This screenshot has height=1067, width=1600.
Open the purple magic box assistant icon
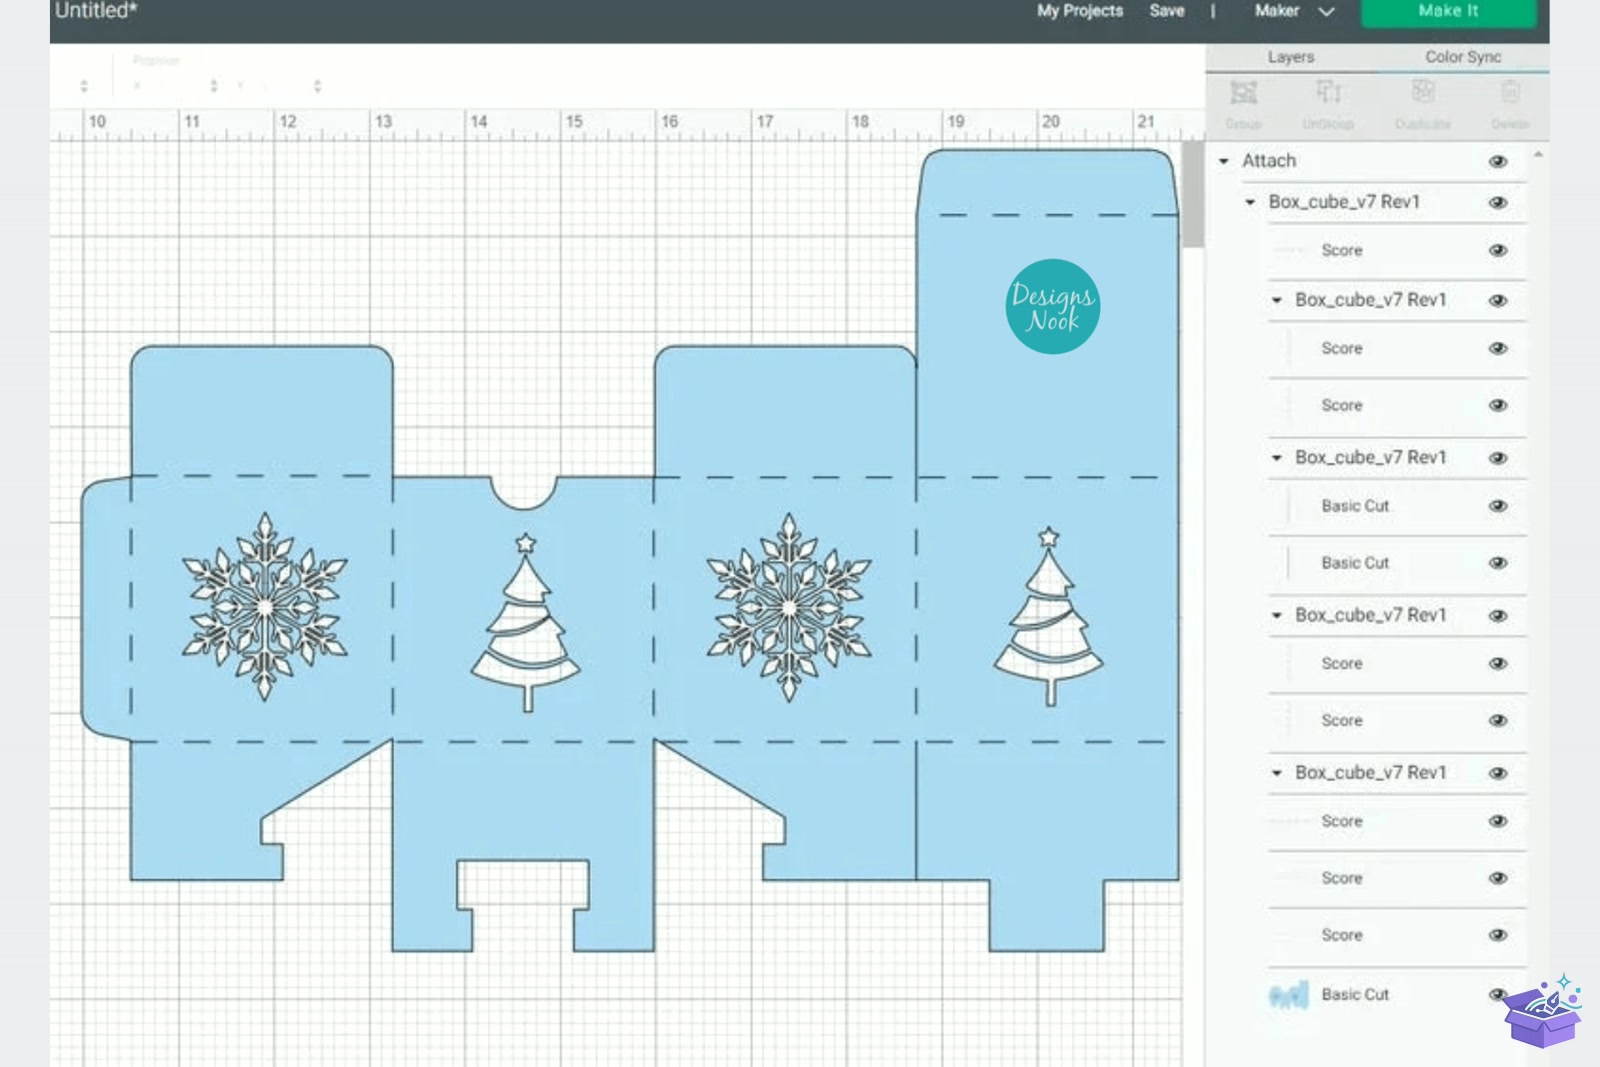click(x=1543, y=1011)
